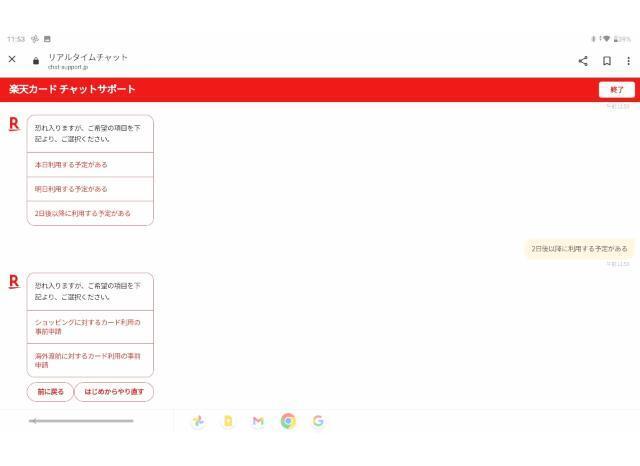Tap the navigation back gesture bar
The width and height of the screenshot is (640, 466).
[81, 421]
